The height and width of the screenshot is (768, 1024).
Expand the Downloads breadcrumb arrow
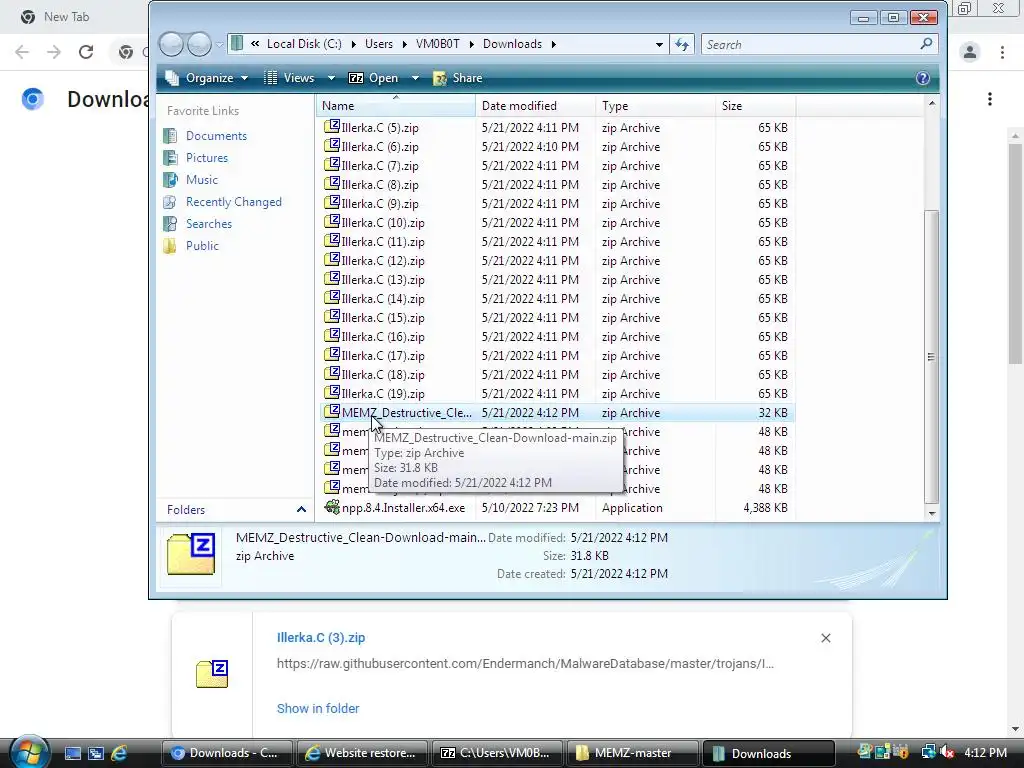tap(554, 44)
